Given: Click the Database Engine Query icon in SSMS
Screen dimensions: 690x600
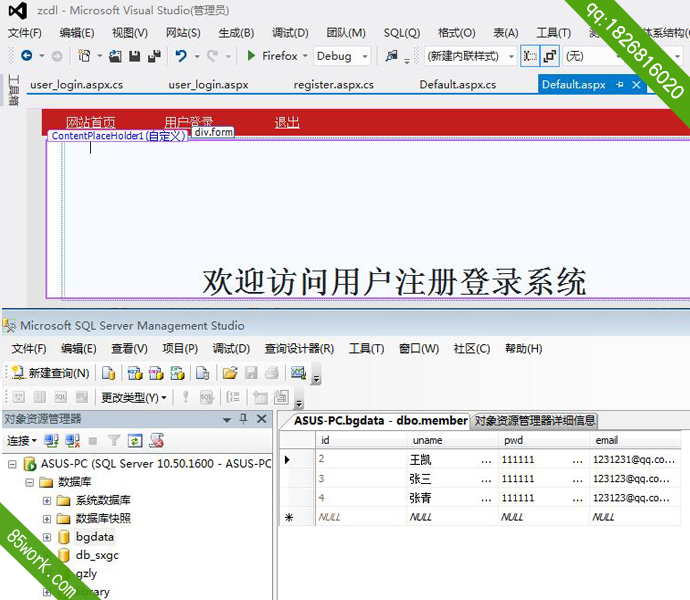Looking at the screenshot, I should pyautogui.click(x=108, y=373).
